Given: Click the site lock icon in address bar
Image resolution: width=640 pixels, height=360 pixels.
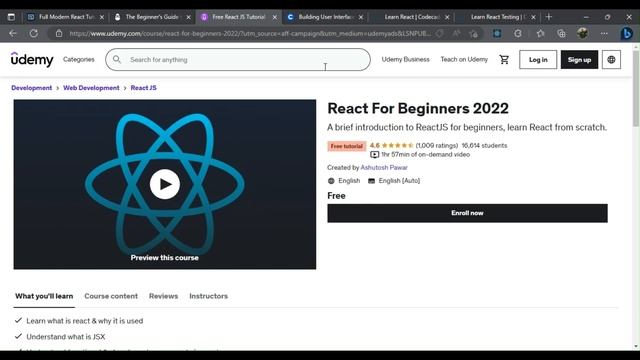Looking at the screenshot, I should (x=59, y=33).
